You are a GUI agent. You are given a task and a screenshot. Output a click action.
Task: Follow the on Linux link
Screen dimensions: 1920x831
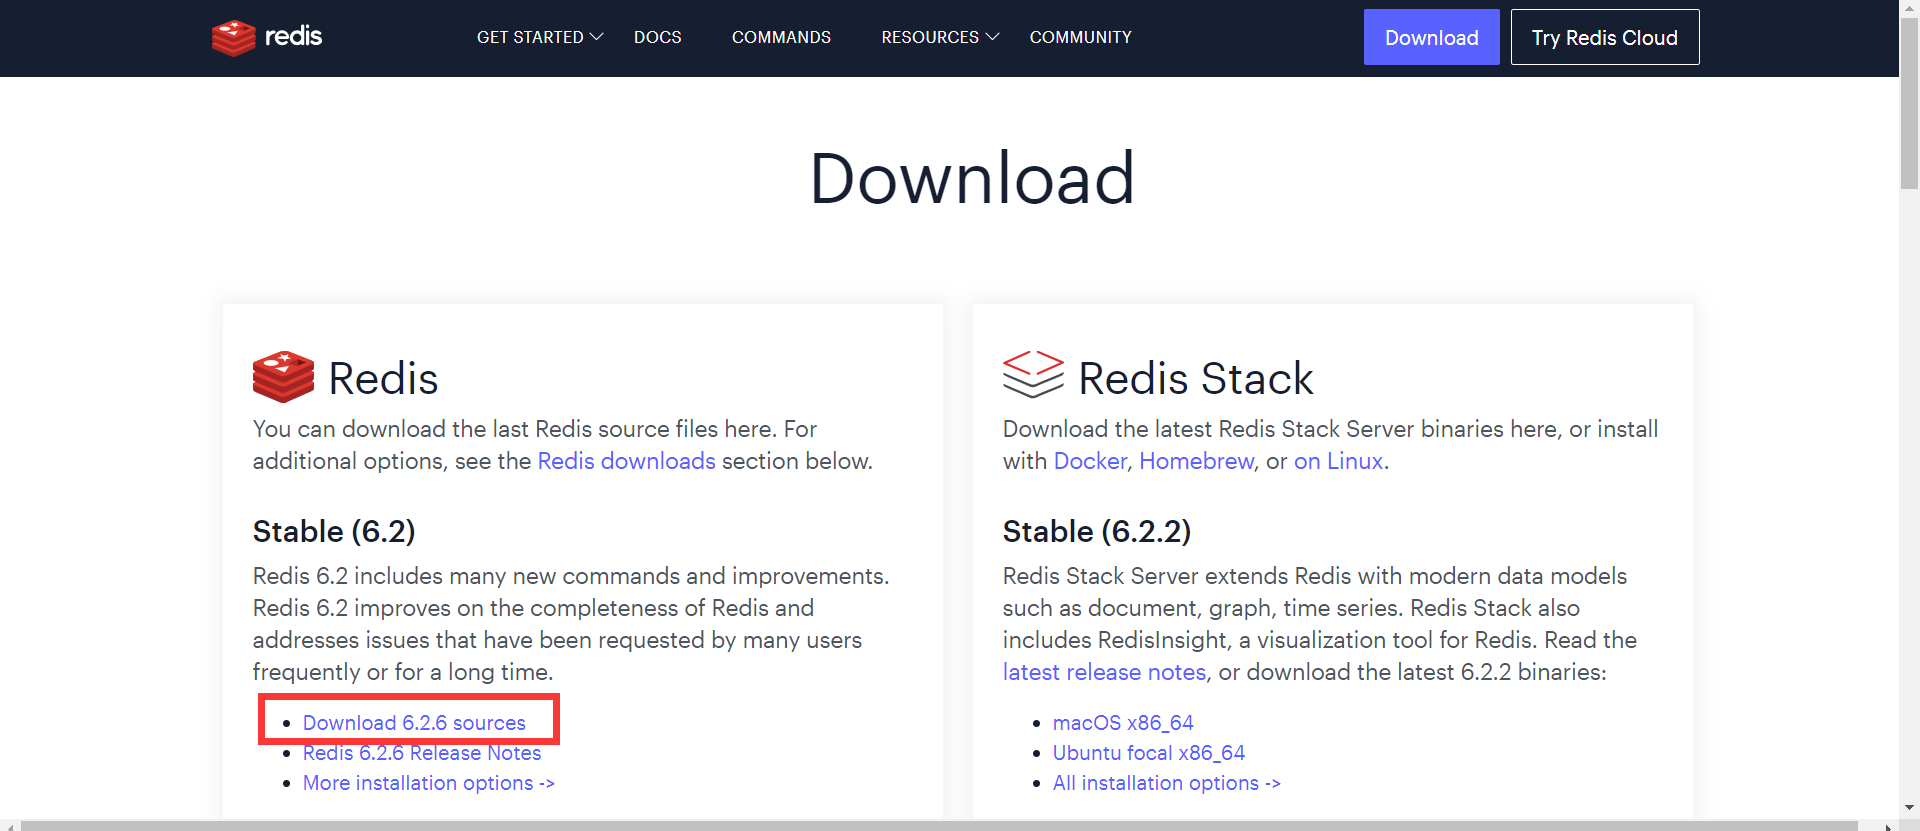coord(1338,461)
